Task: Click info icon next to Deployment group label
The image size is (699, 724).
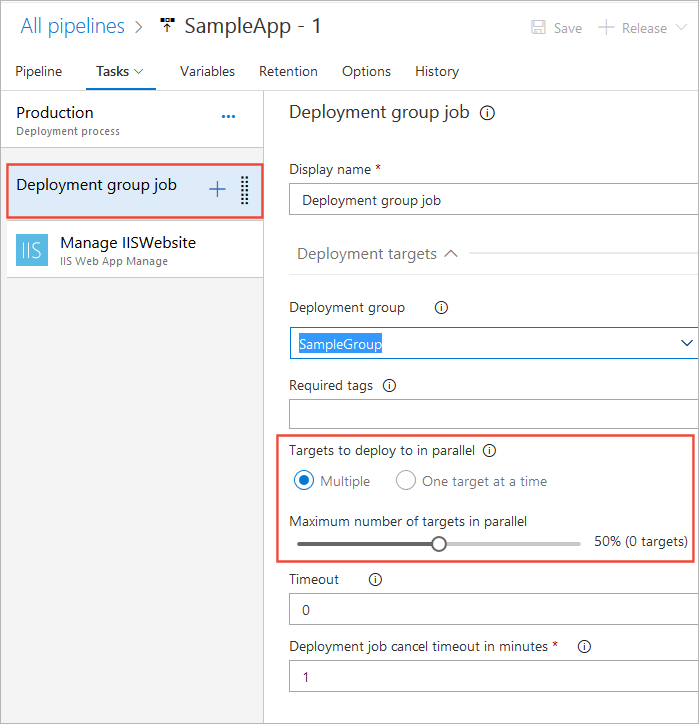Action: click(441, 308)
